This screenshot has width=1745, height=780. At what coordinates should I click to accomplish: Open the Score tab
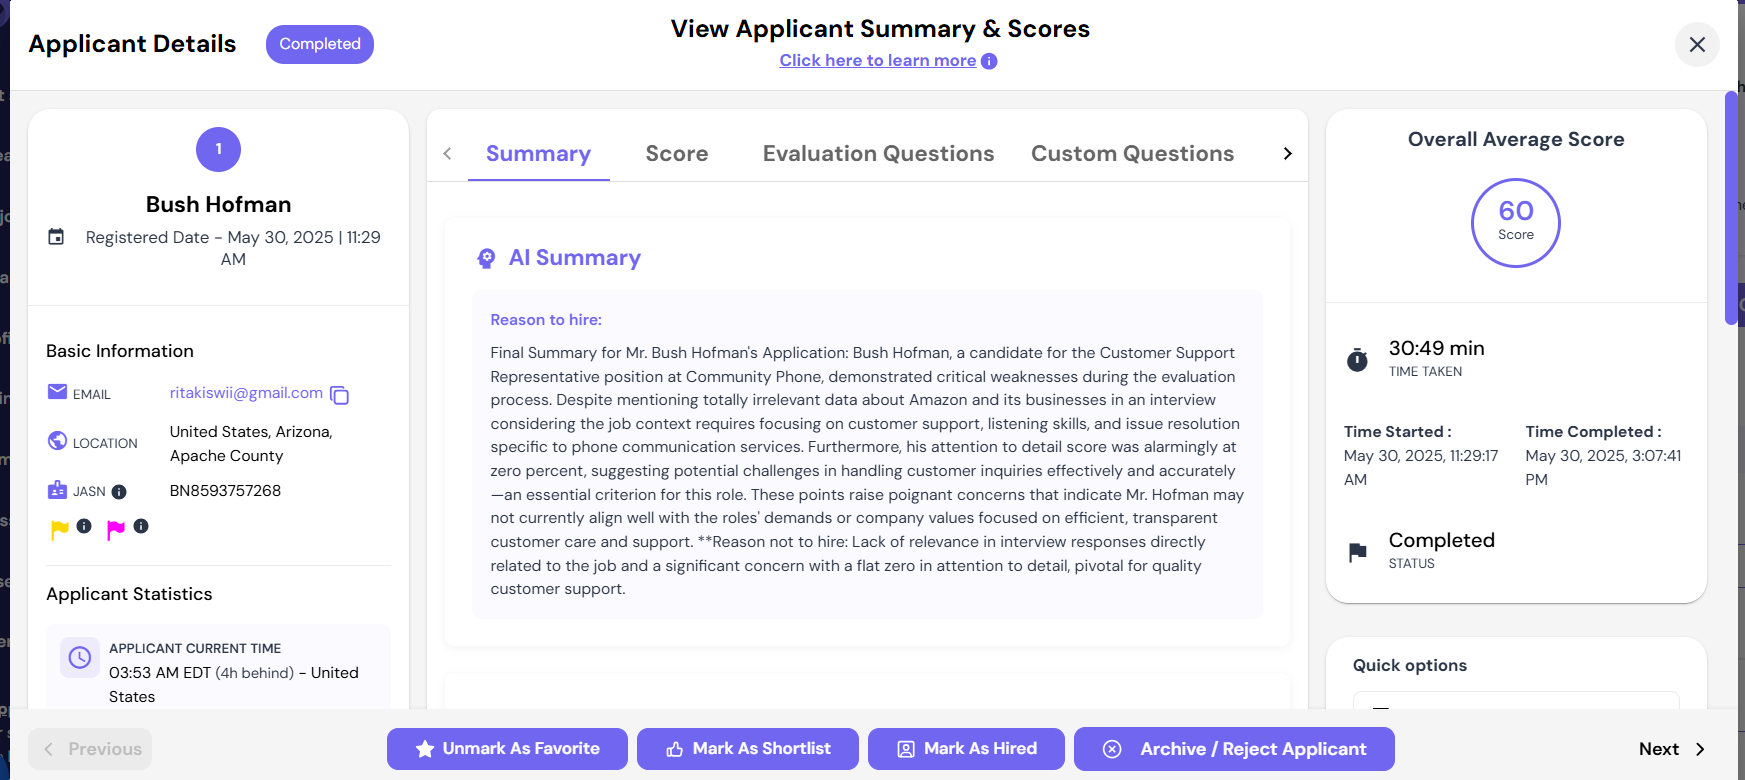click(677, 154)
